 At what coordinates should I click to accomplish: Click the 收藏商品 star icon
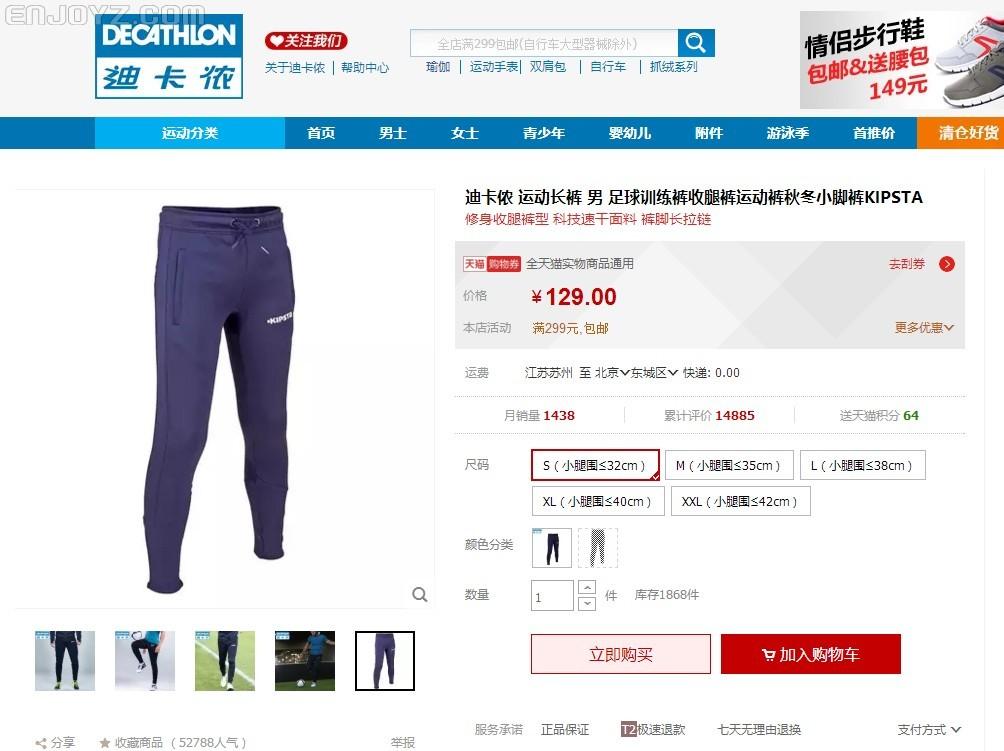pyautogui.click(x=105, y=743)
